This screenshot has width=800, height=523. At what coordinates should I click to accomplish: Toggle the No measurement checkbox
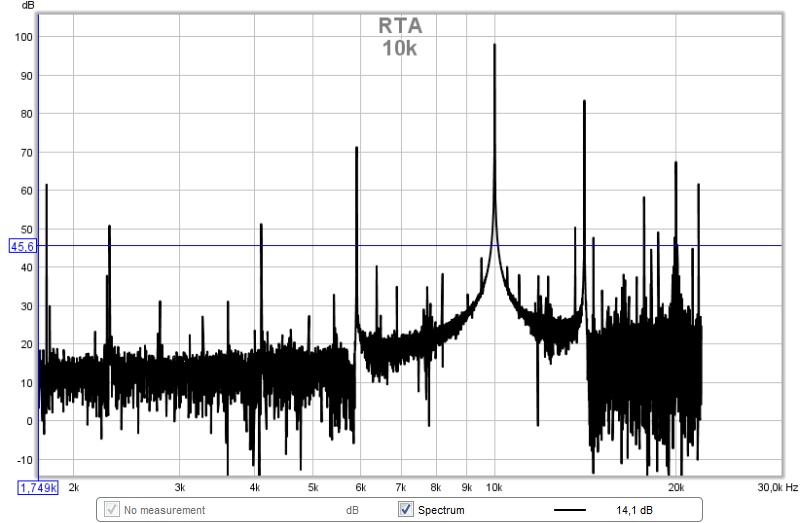click(111, 509)
